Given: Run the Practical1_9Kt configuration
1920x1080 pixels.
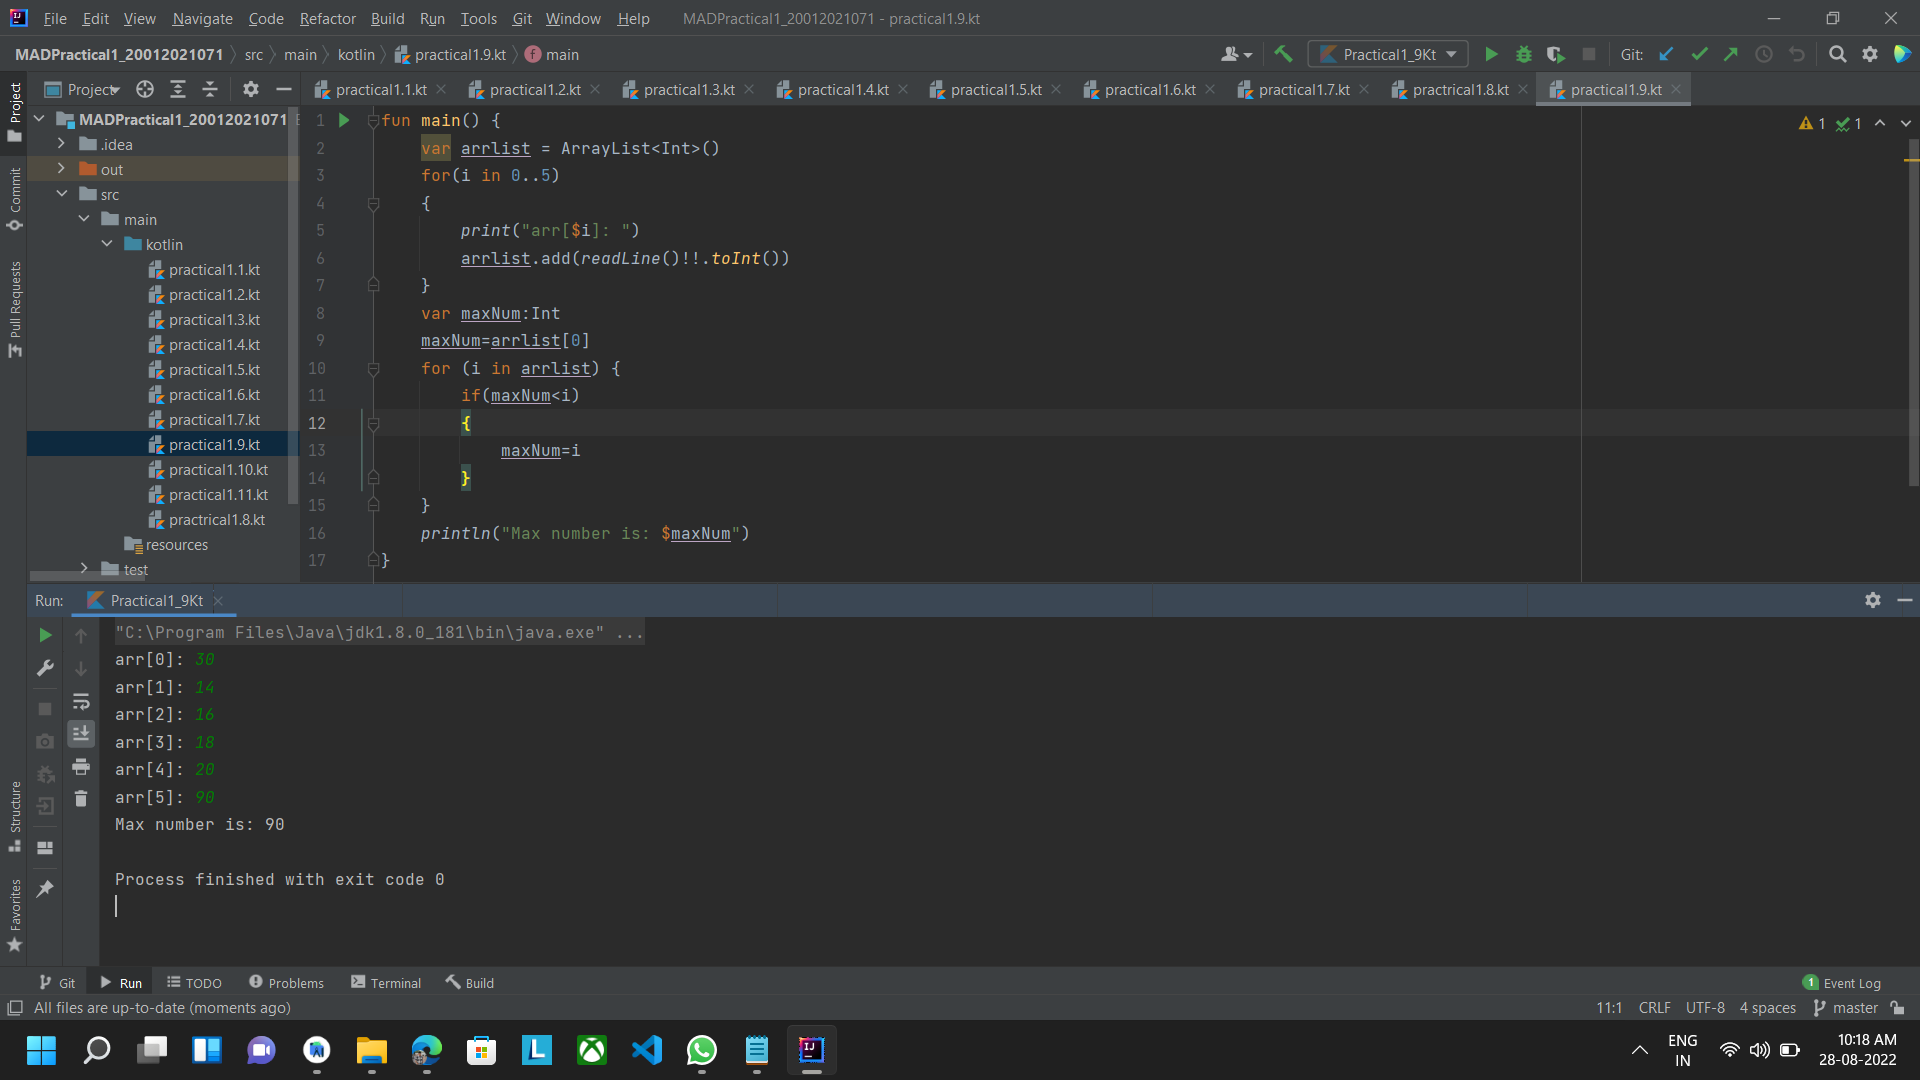Looking at the screenshot, I should point(1491,54).
